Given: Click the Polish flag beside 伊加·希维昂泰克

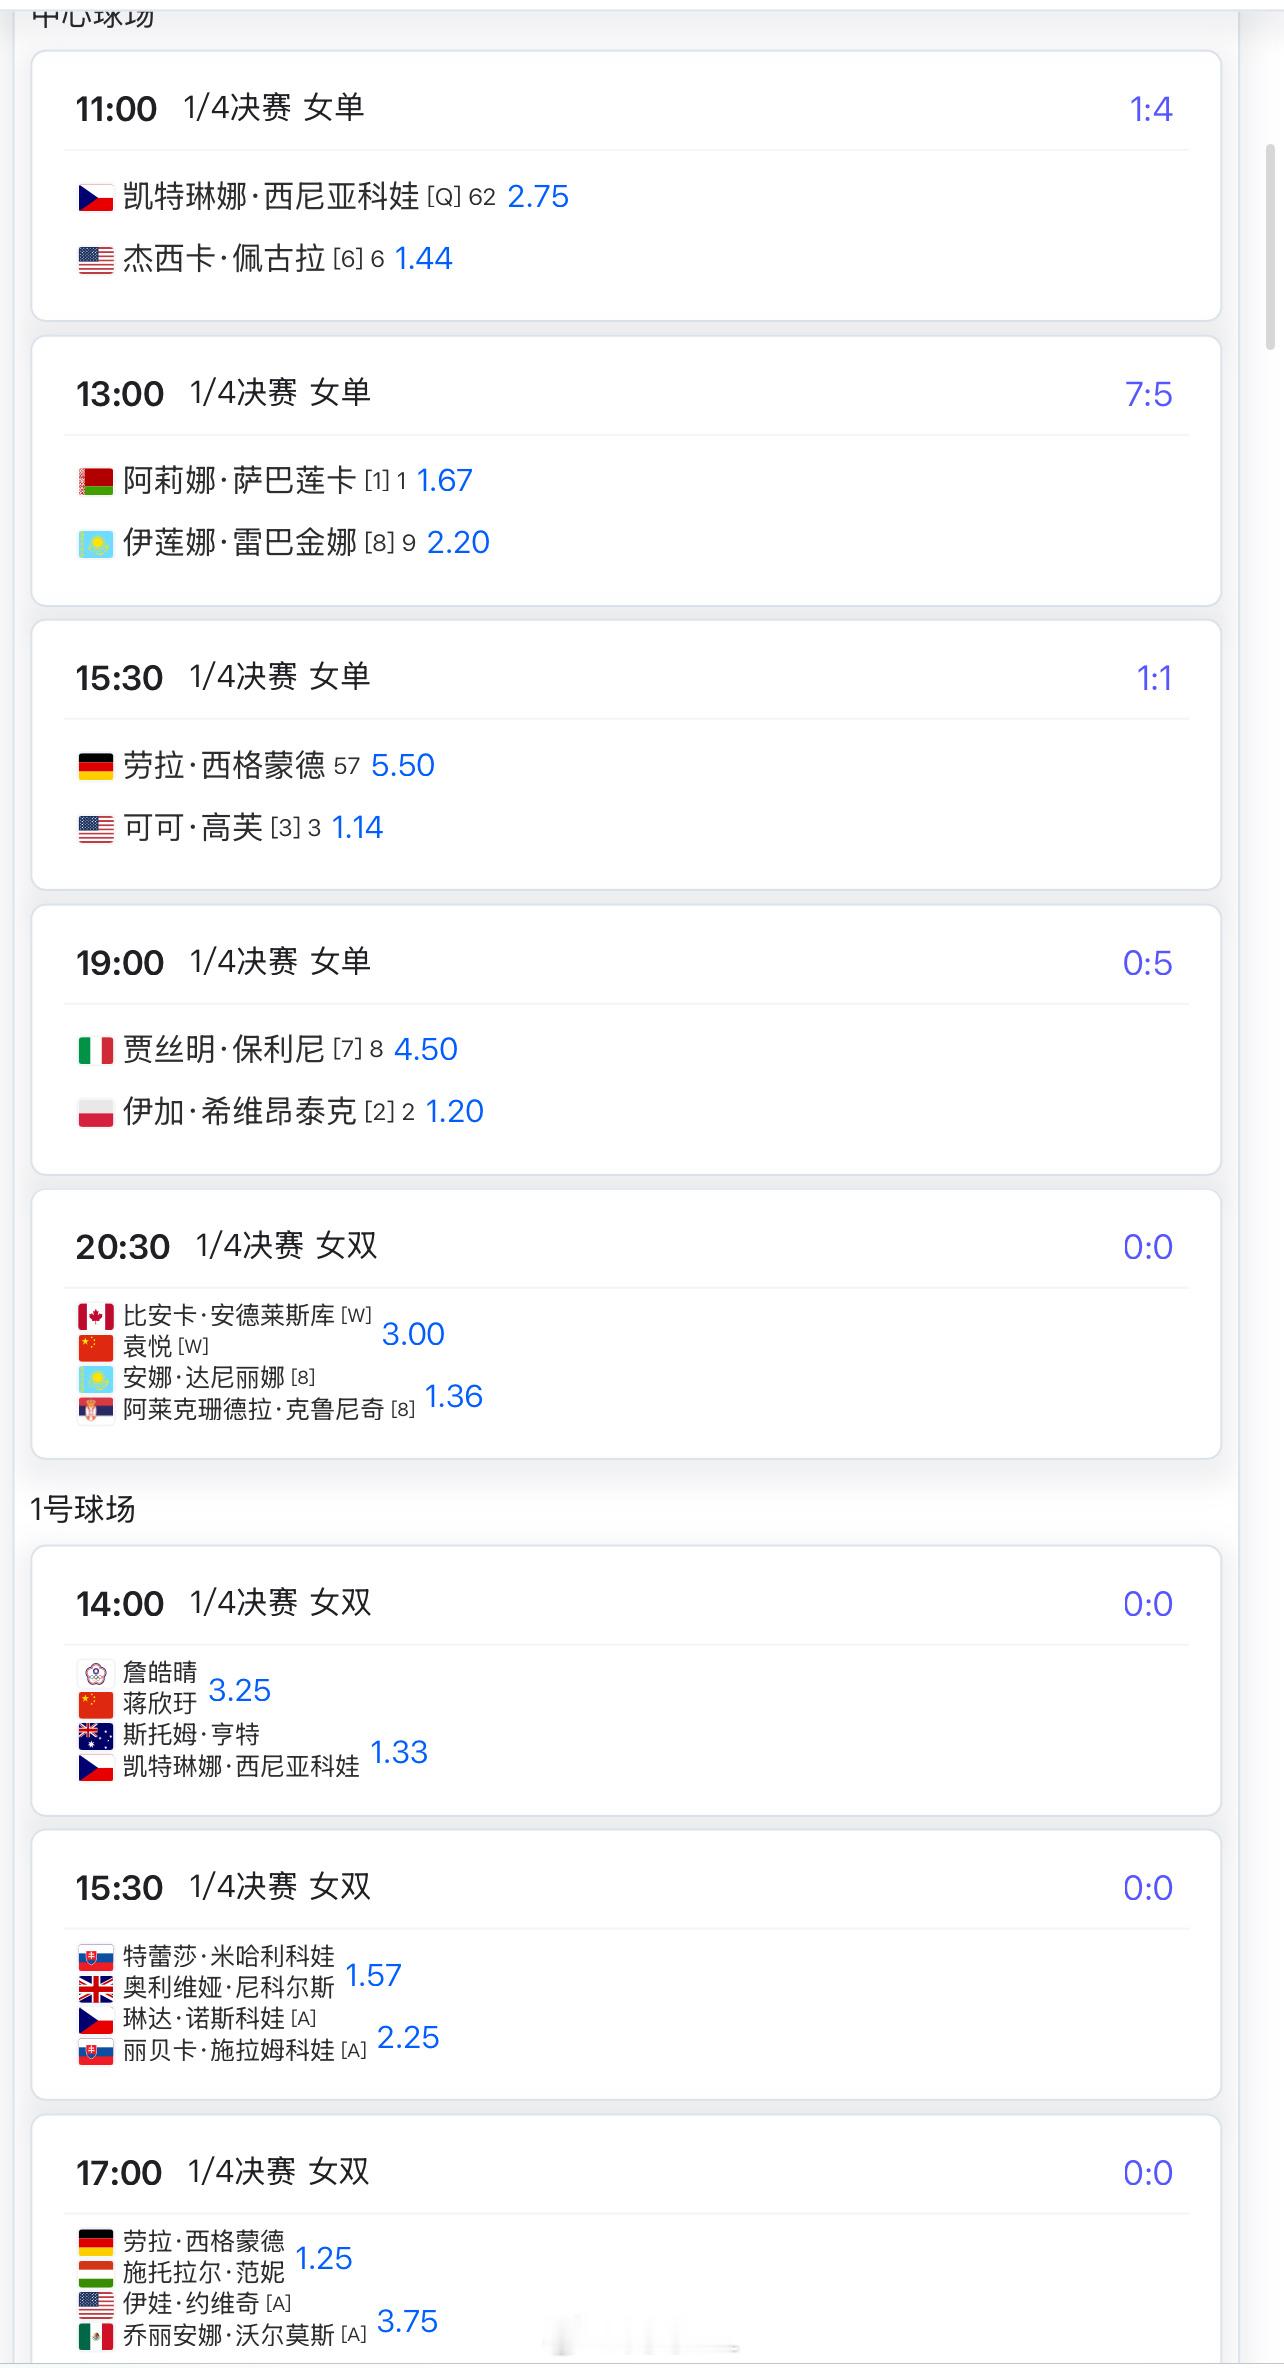Looking at the screenshot, I should coord(96,1112).
